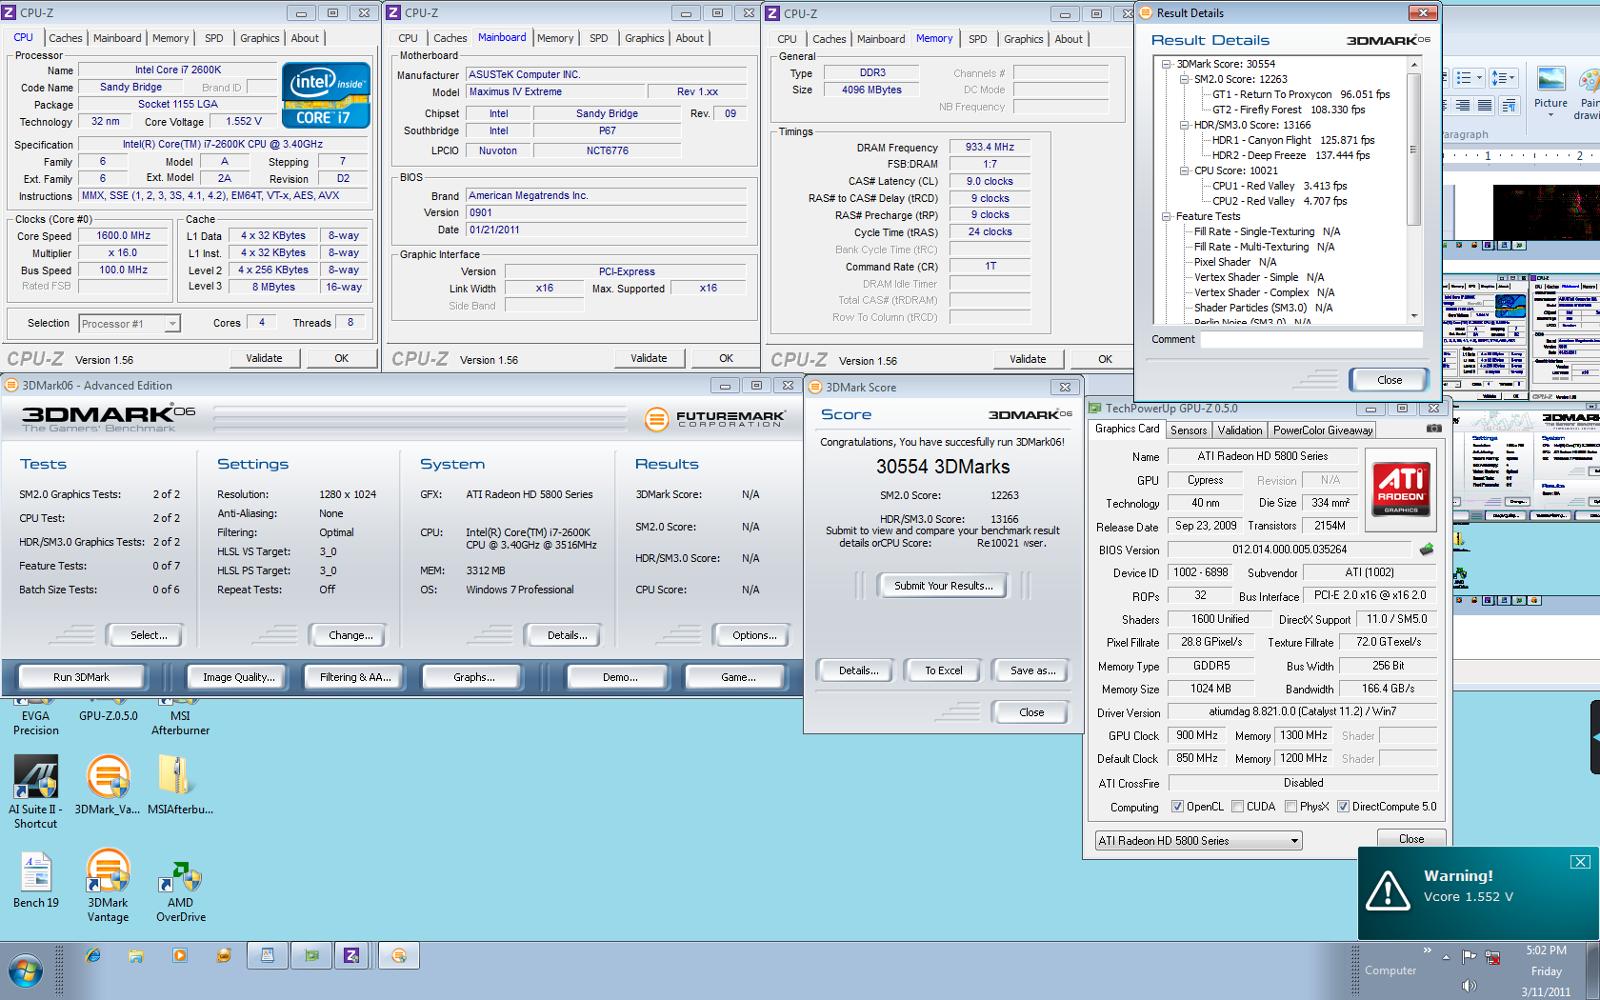This screenshot has width=1600, height=1000.
Task: Click the Futuremark Corporation logo
Action: [x=713, y=419]
